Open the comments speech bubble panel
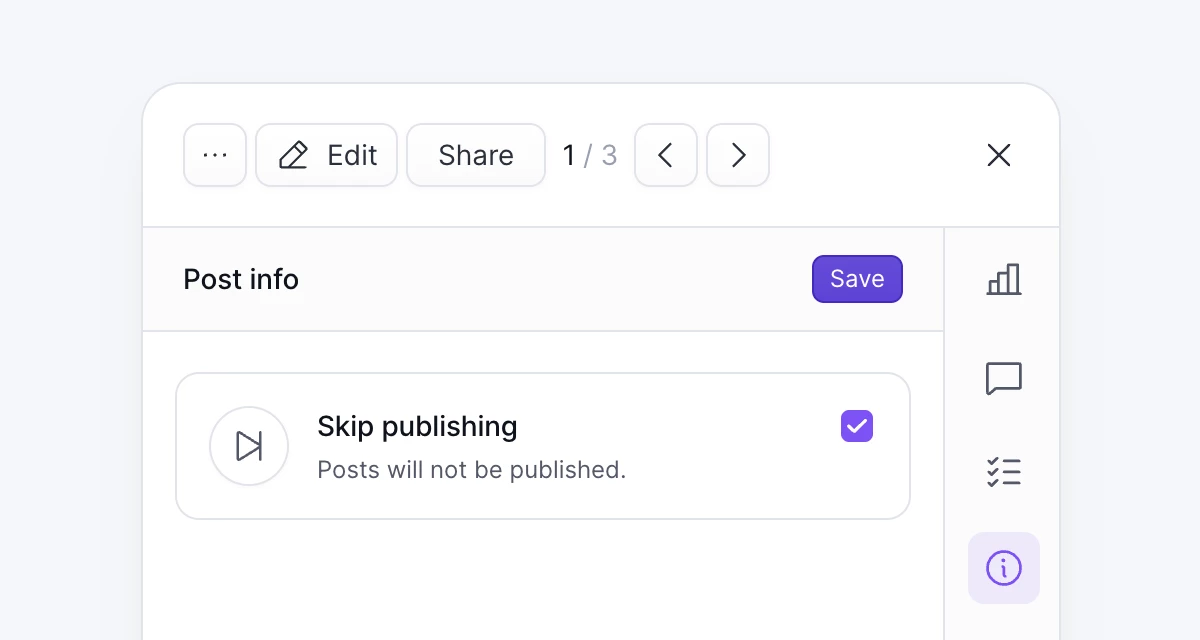1200x640 pixels. (1003, 379)
